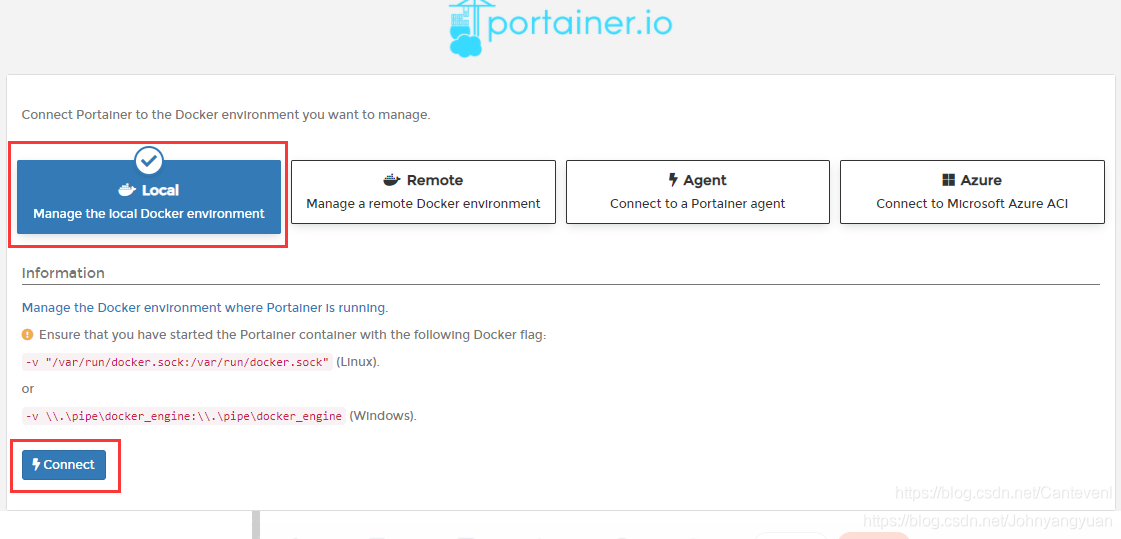Click the lightning bolt icon beside Agent
The image size is (1121, 539).
(x=673, y=180)
